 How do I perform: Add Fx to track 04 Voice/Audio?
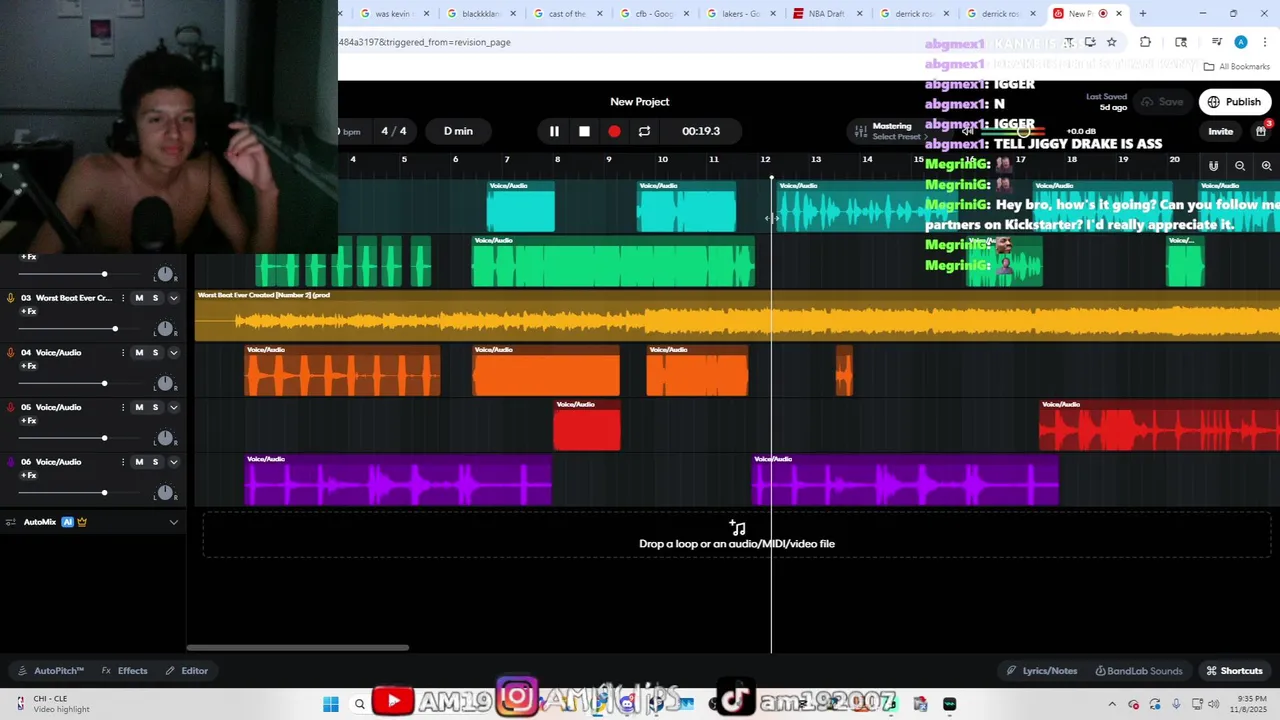[x=29, y=366]
